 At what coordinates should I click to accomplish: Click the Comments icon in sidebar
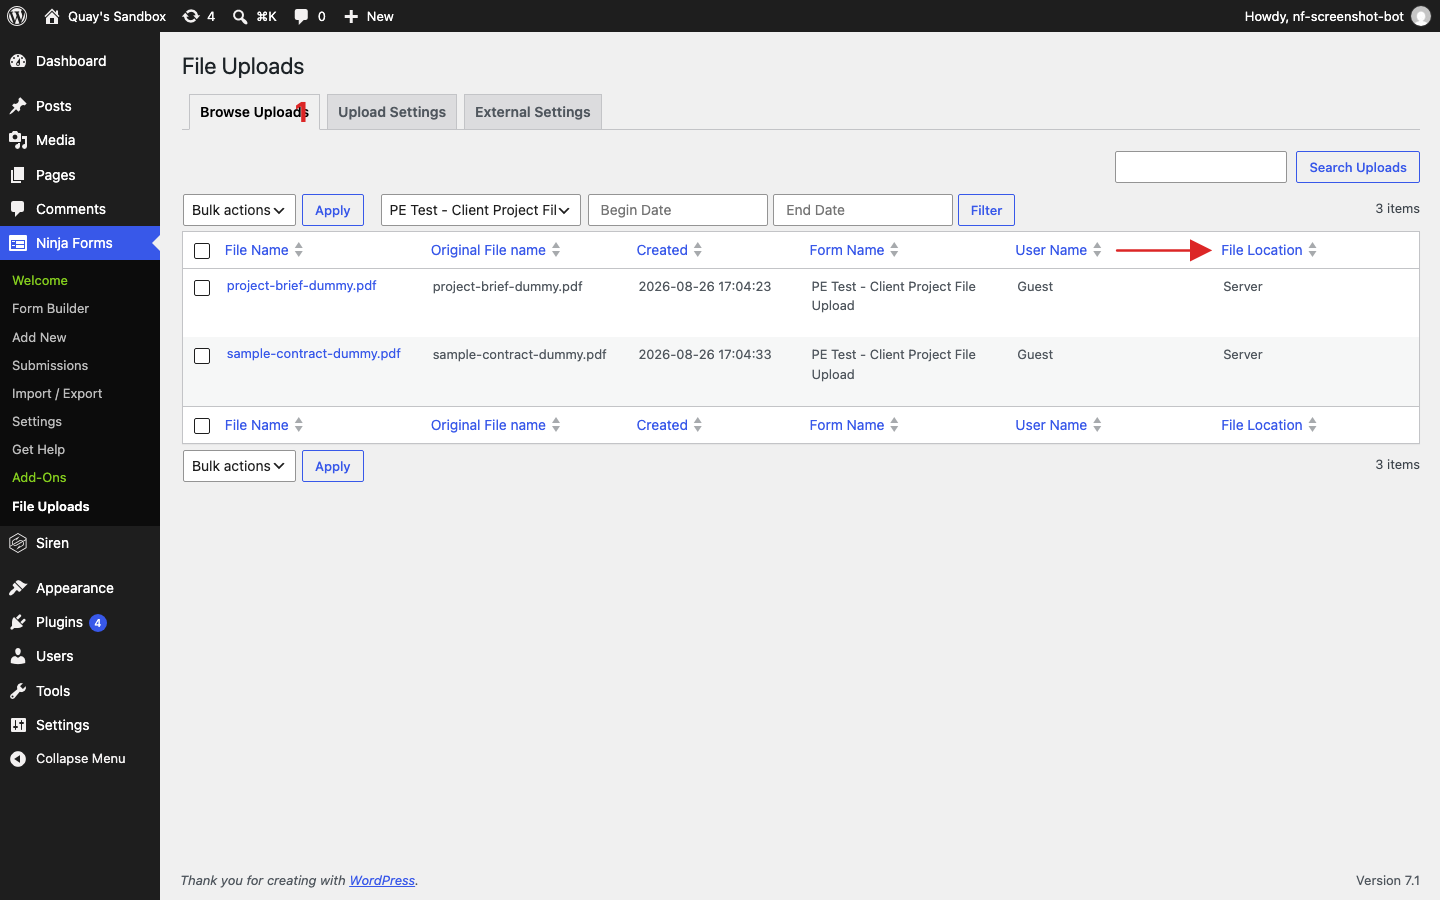18,209
